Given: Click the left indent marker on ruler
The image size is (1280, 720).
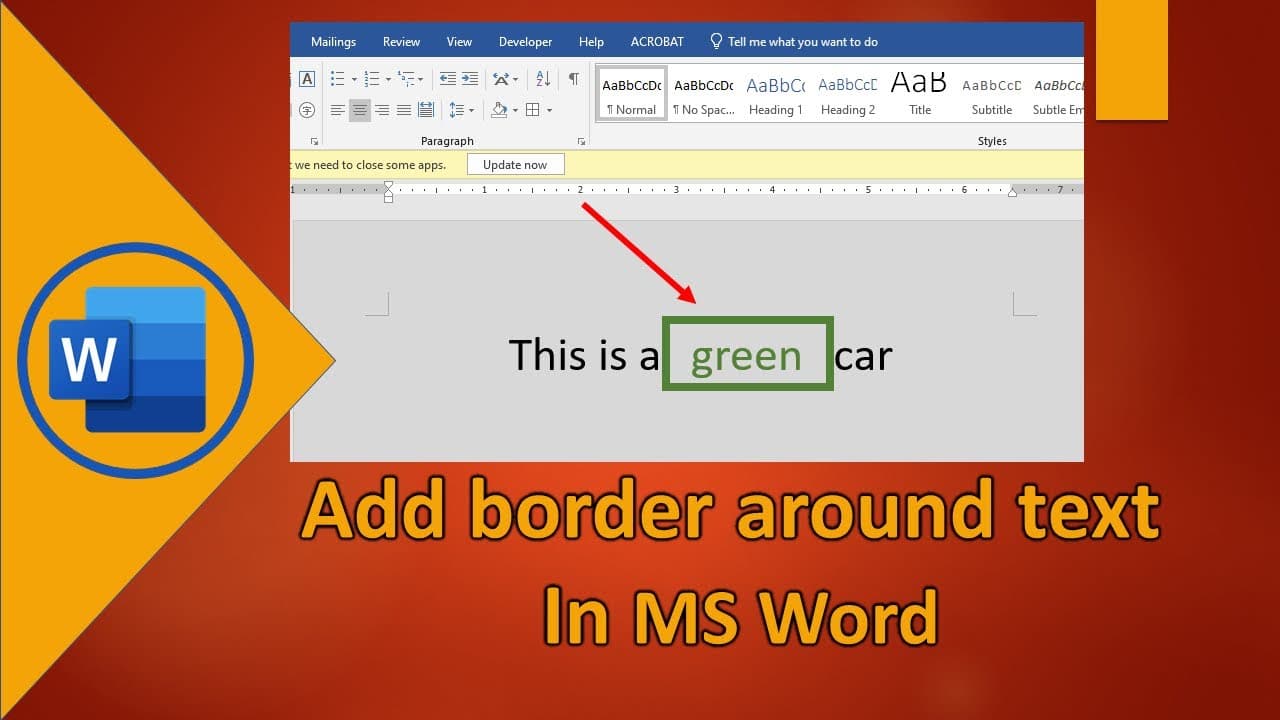Looking at the screenshot, I should tap(388, 197).
